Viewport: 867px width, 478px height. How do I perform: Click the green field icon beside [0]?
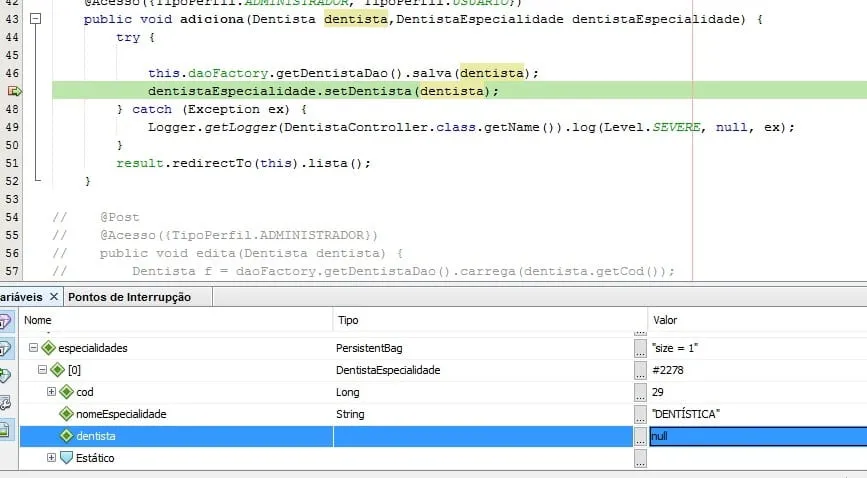(x=58, y=370)
